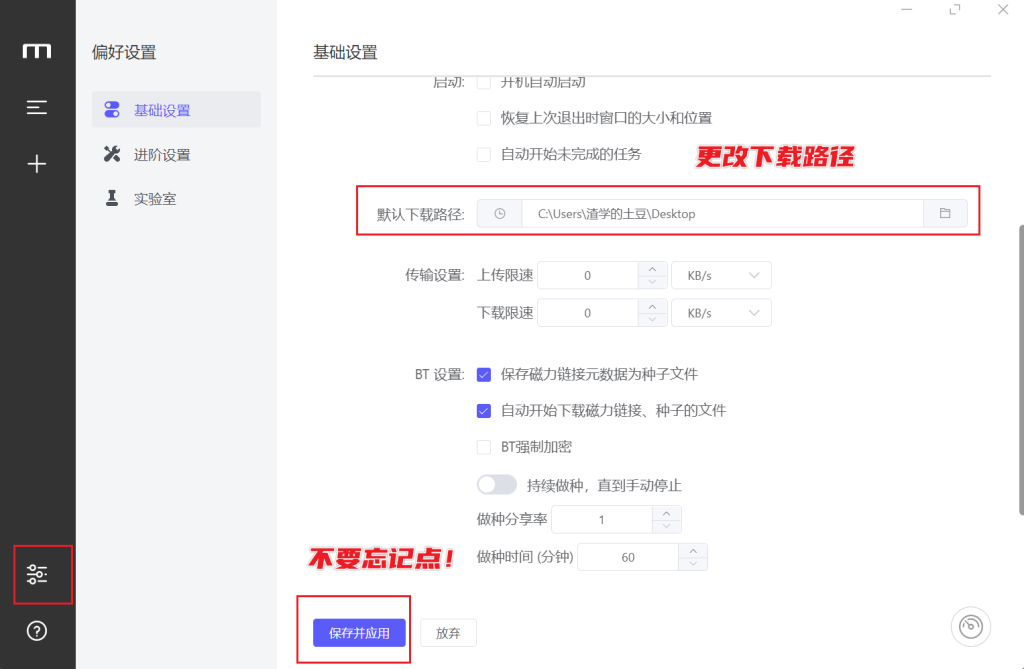The image size is (1024, 669).
Task: Decrease 做种时间 with the down arrow
Action: 693,564
